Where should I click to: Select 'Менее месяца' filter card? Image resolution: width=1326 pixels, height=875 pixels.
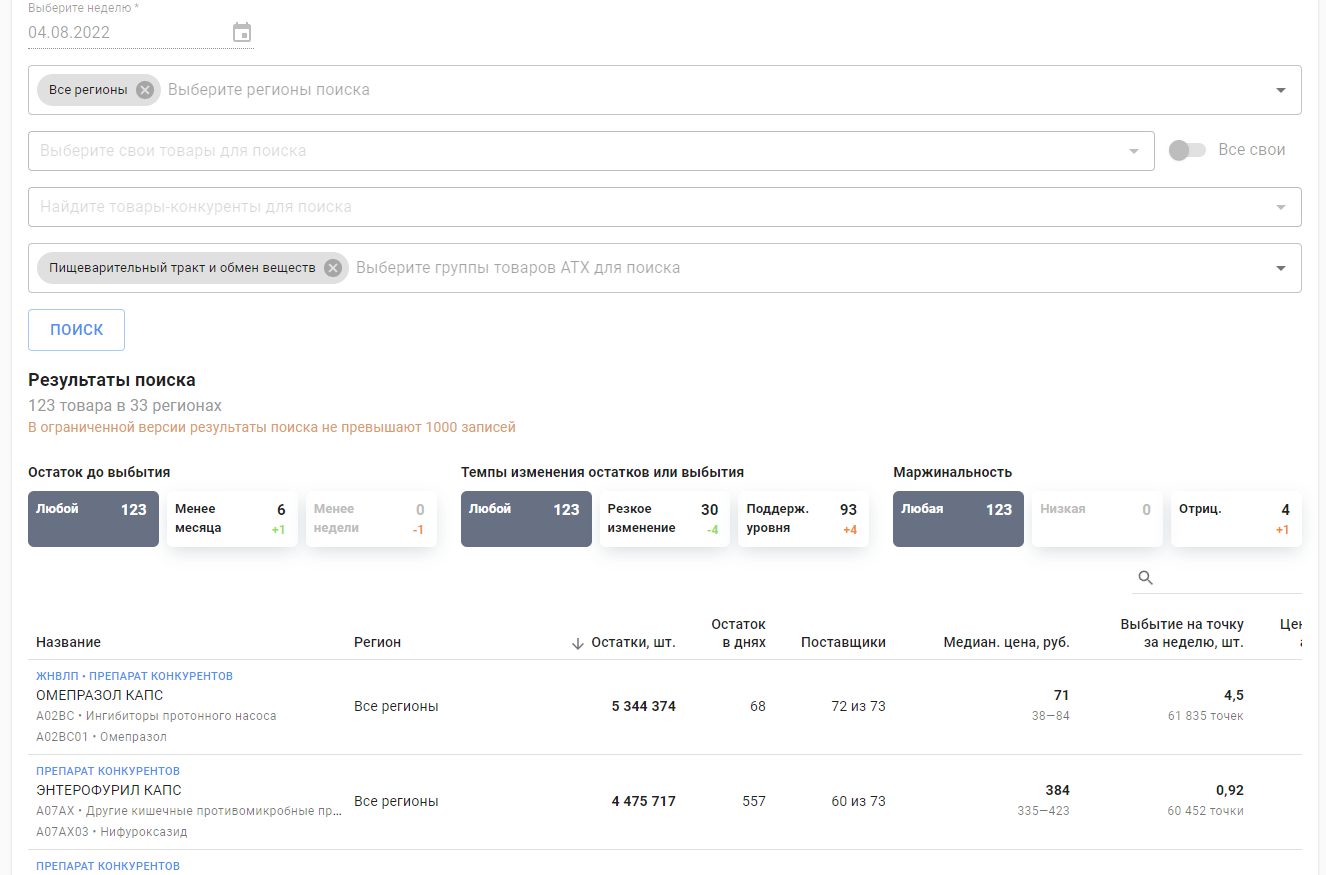tap(232, 519)
